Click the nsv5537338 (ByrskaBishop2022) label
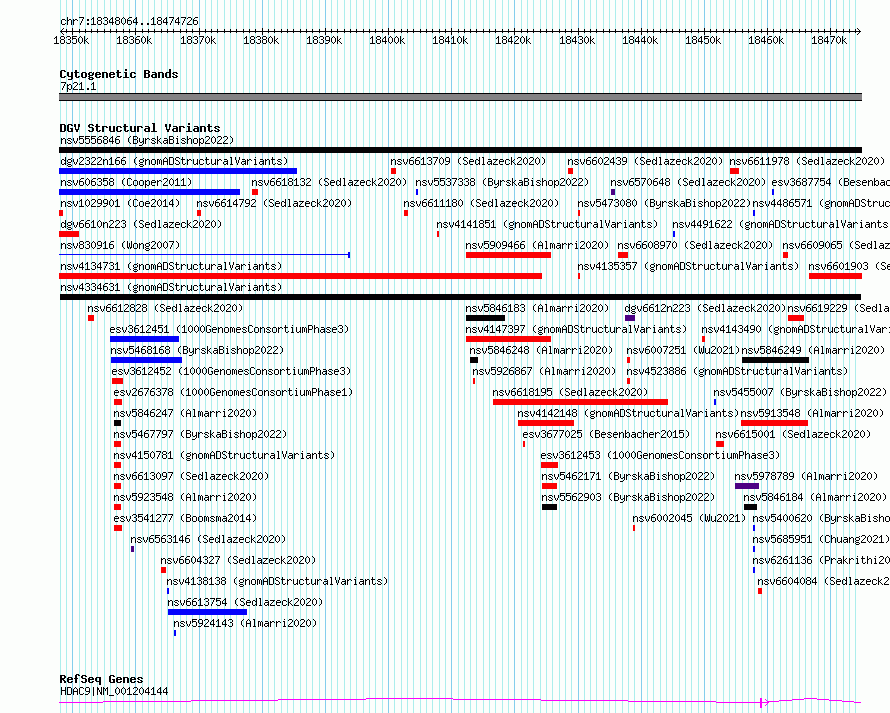The height and width of the screenshot is (713, 890). coord(502,182)
